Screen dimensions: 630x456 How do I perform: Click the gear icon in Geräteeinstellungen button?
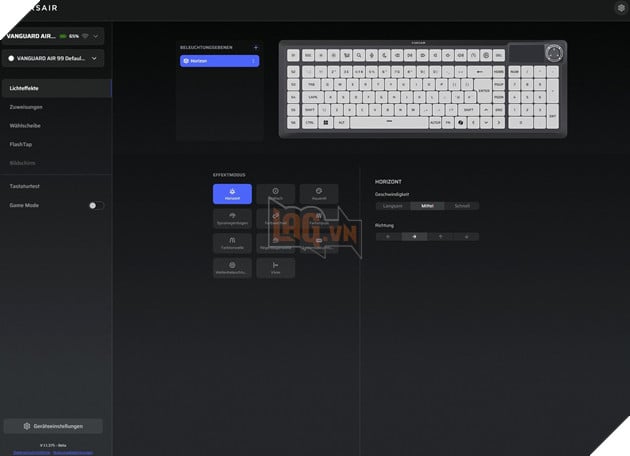coord(27,426)
